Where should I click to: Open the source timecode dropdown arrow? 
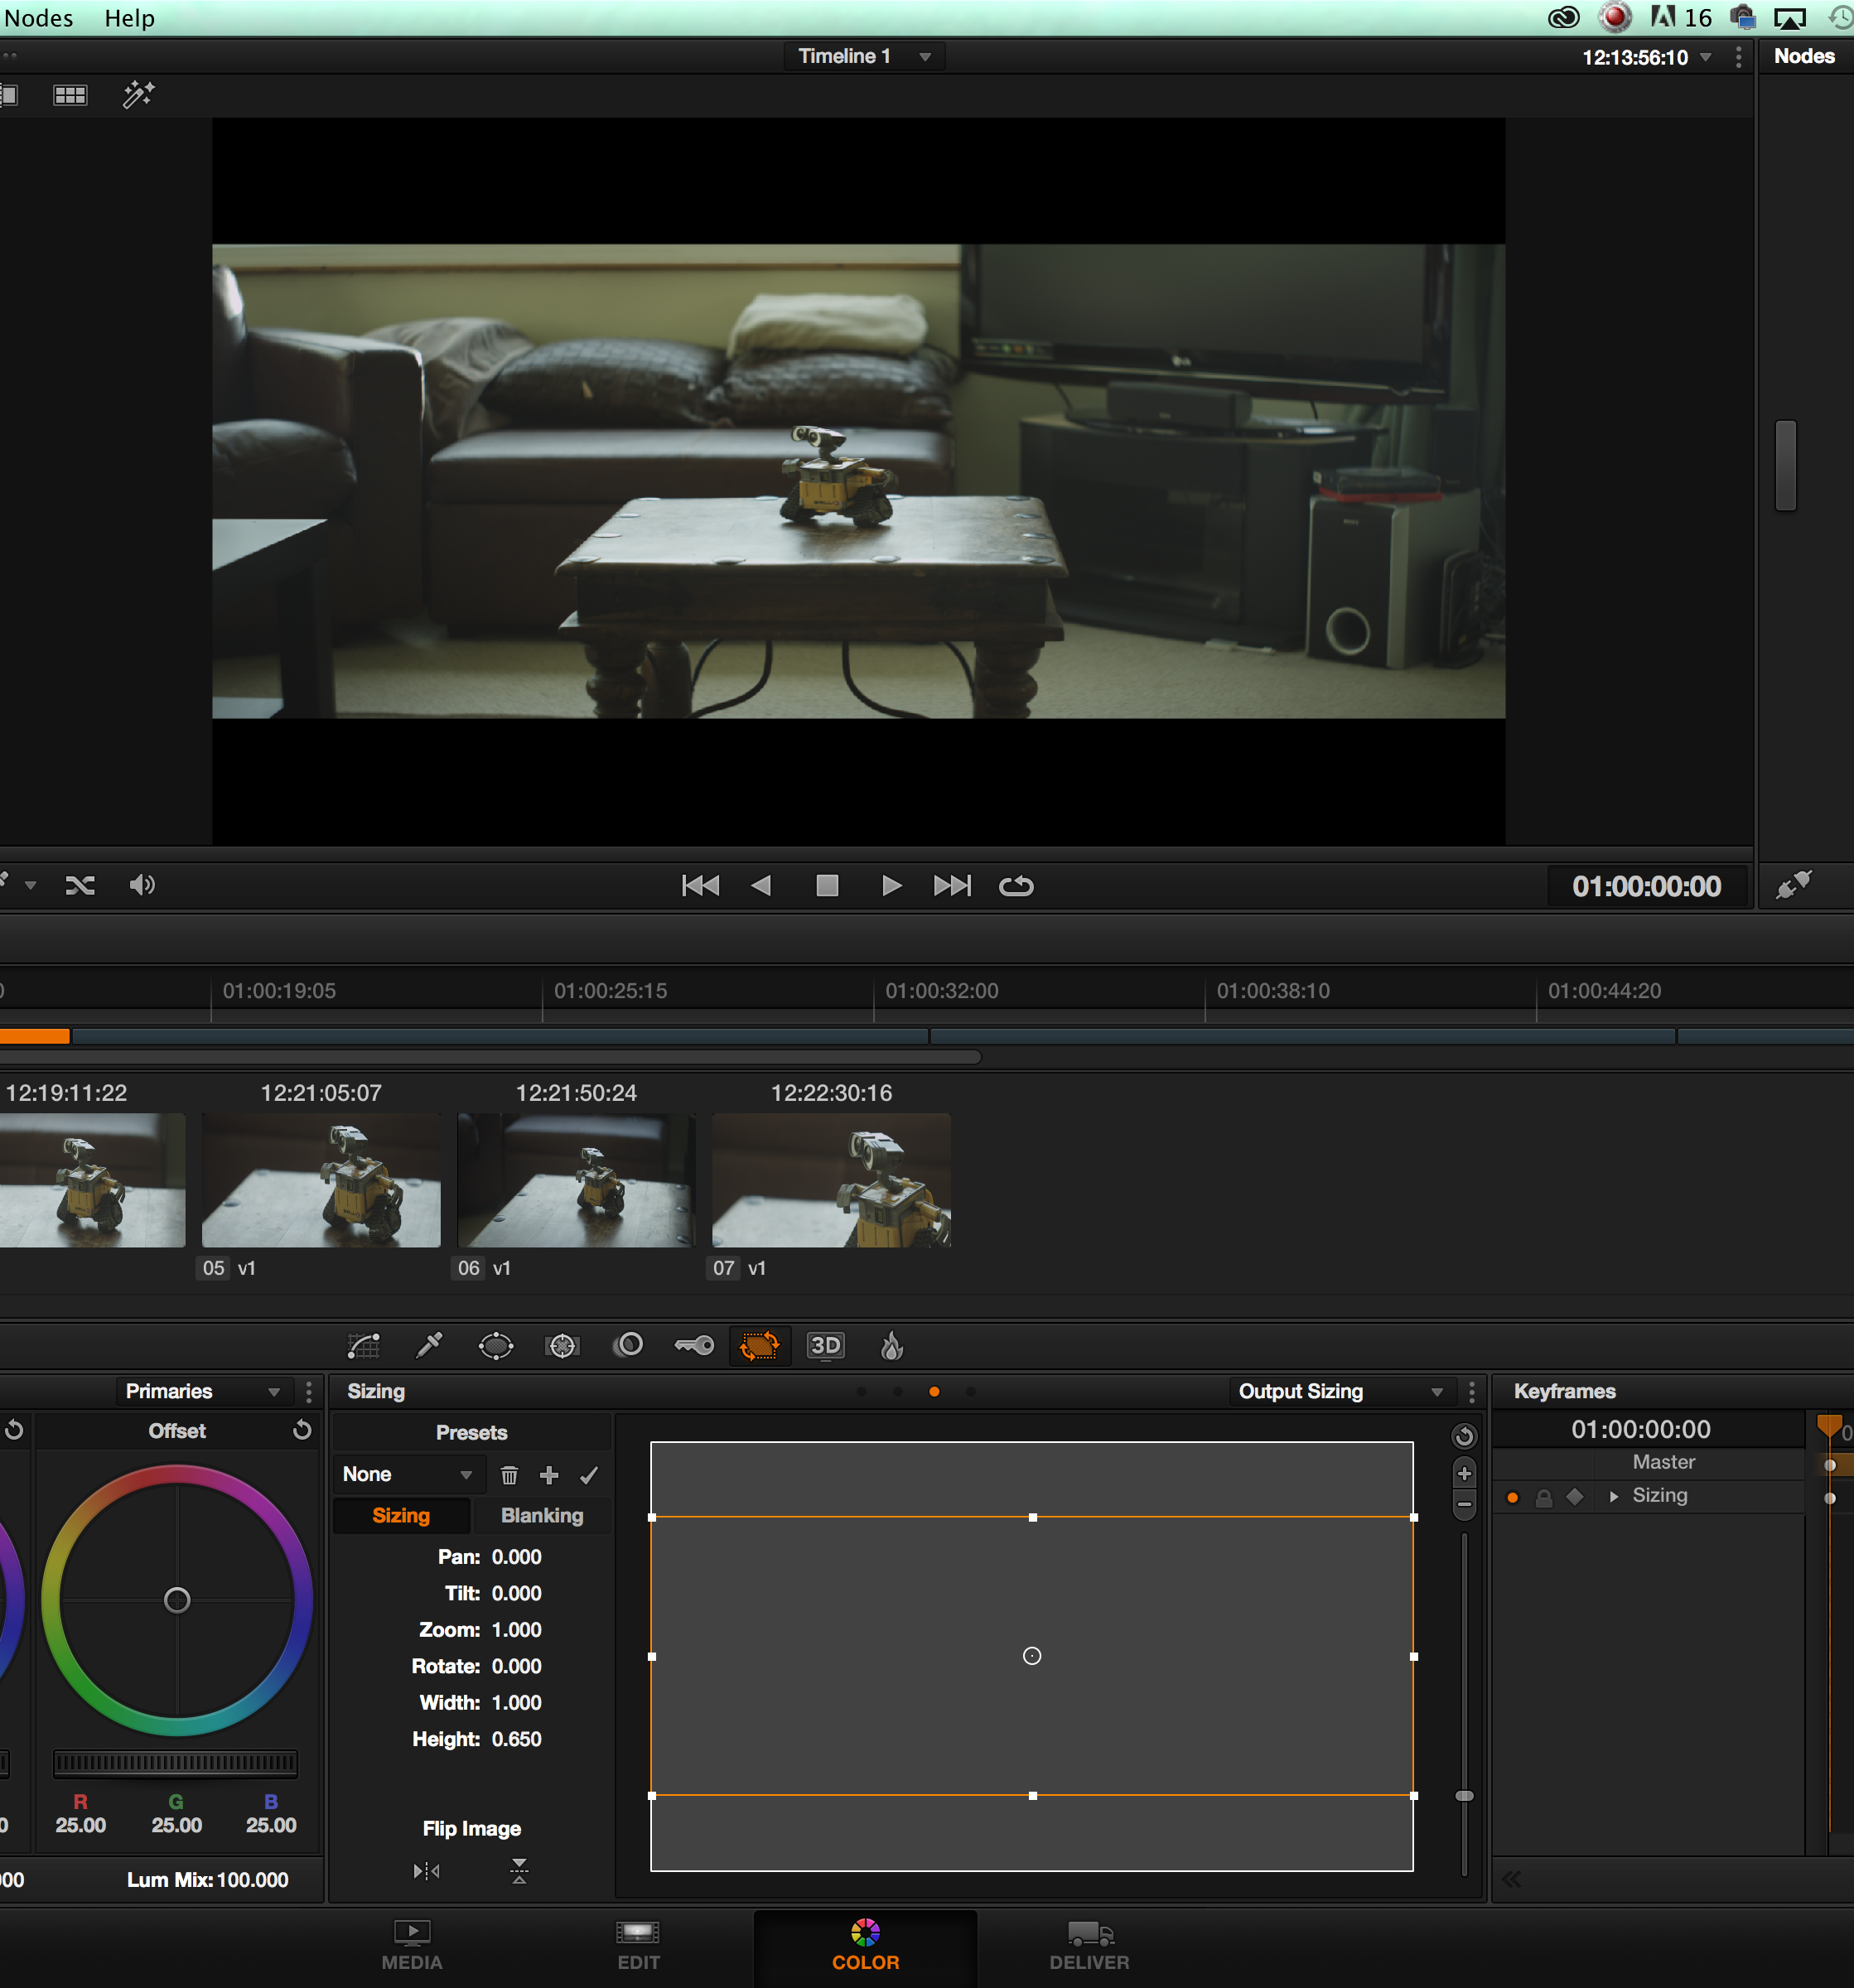tap(1705, 57)
